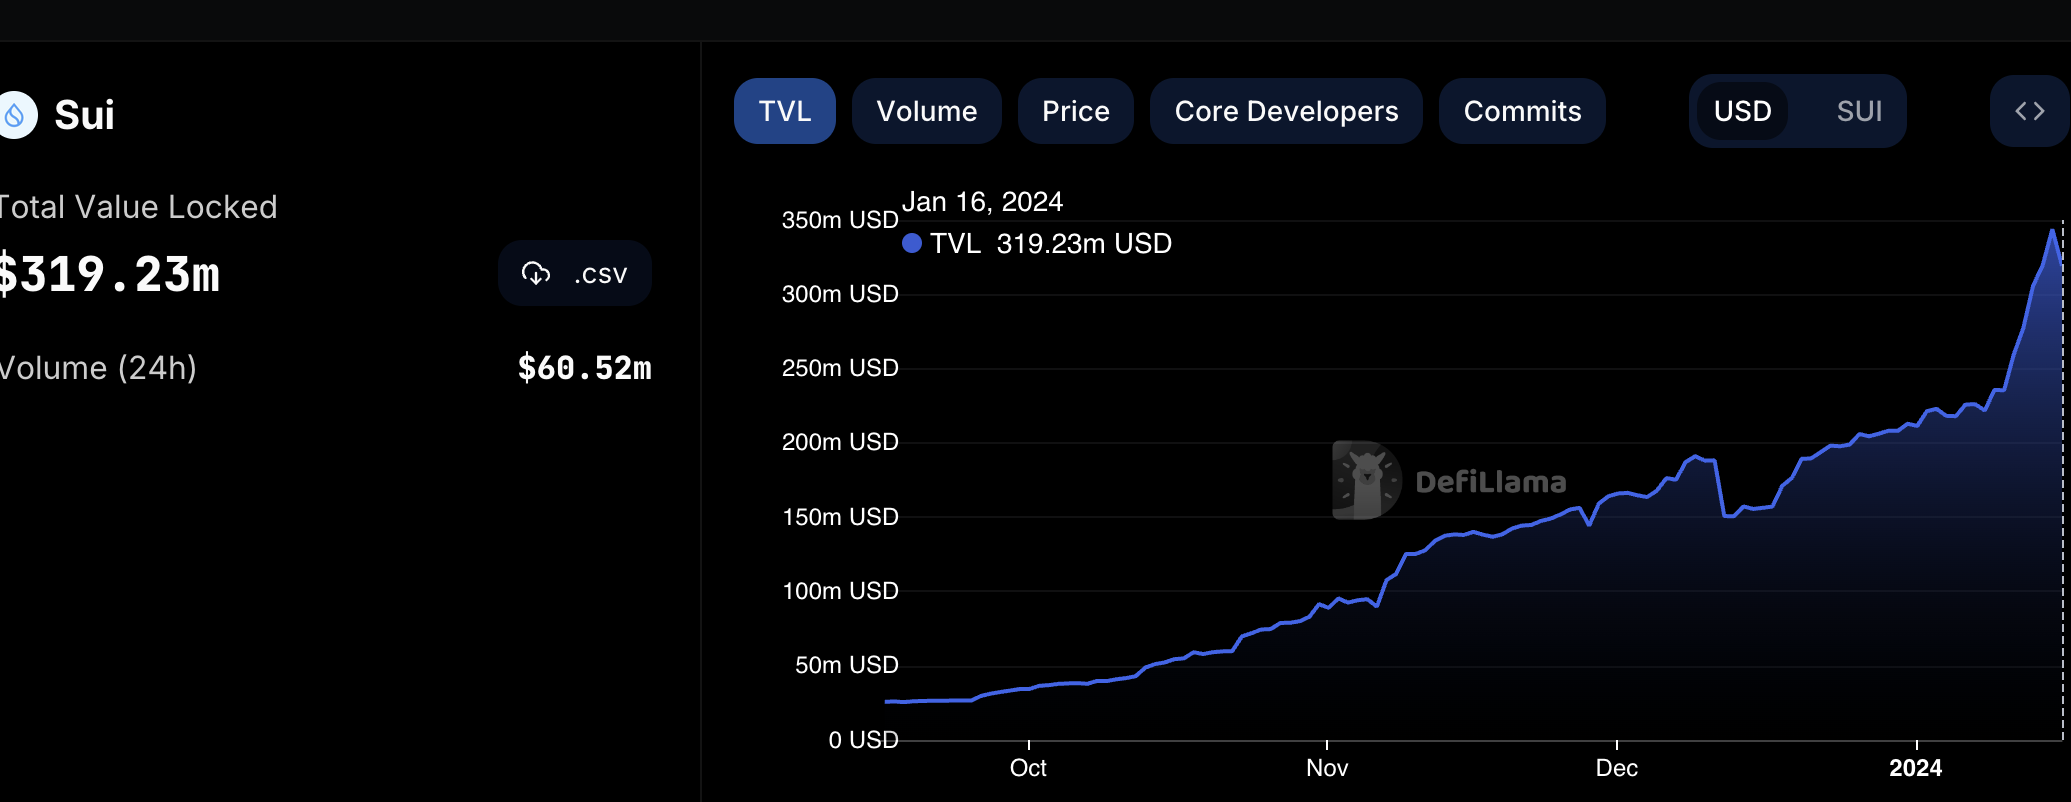Enable the Commits chart
Screen dimensions: 2071x802
tap(1522, 111)
